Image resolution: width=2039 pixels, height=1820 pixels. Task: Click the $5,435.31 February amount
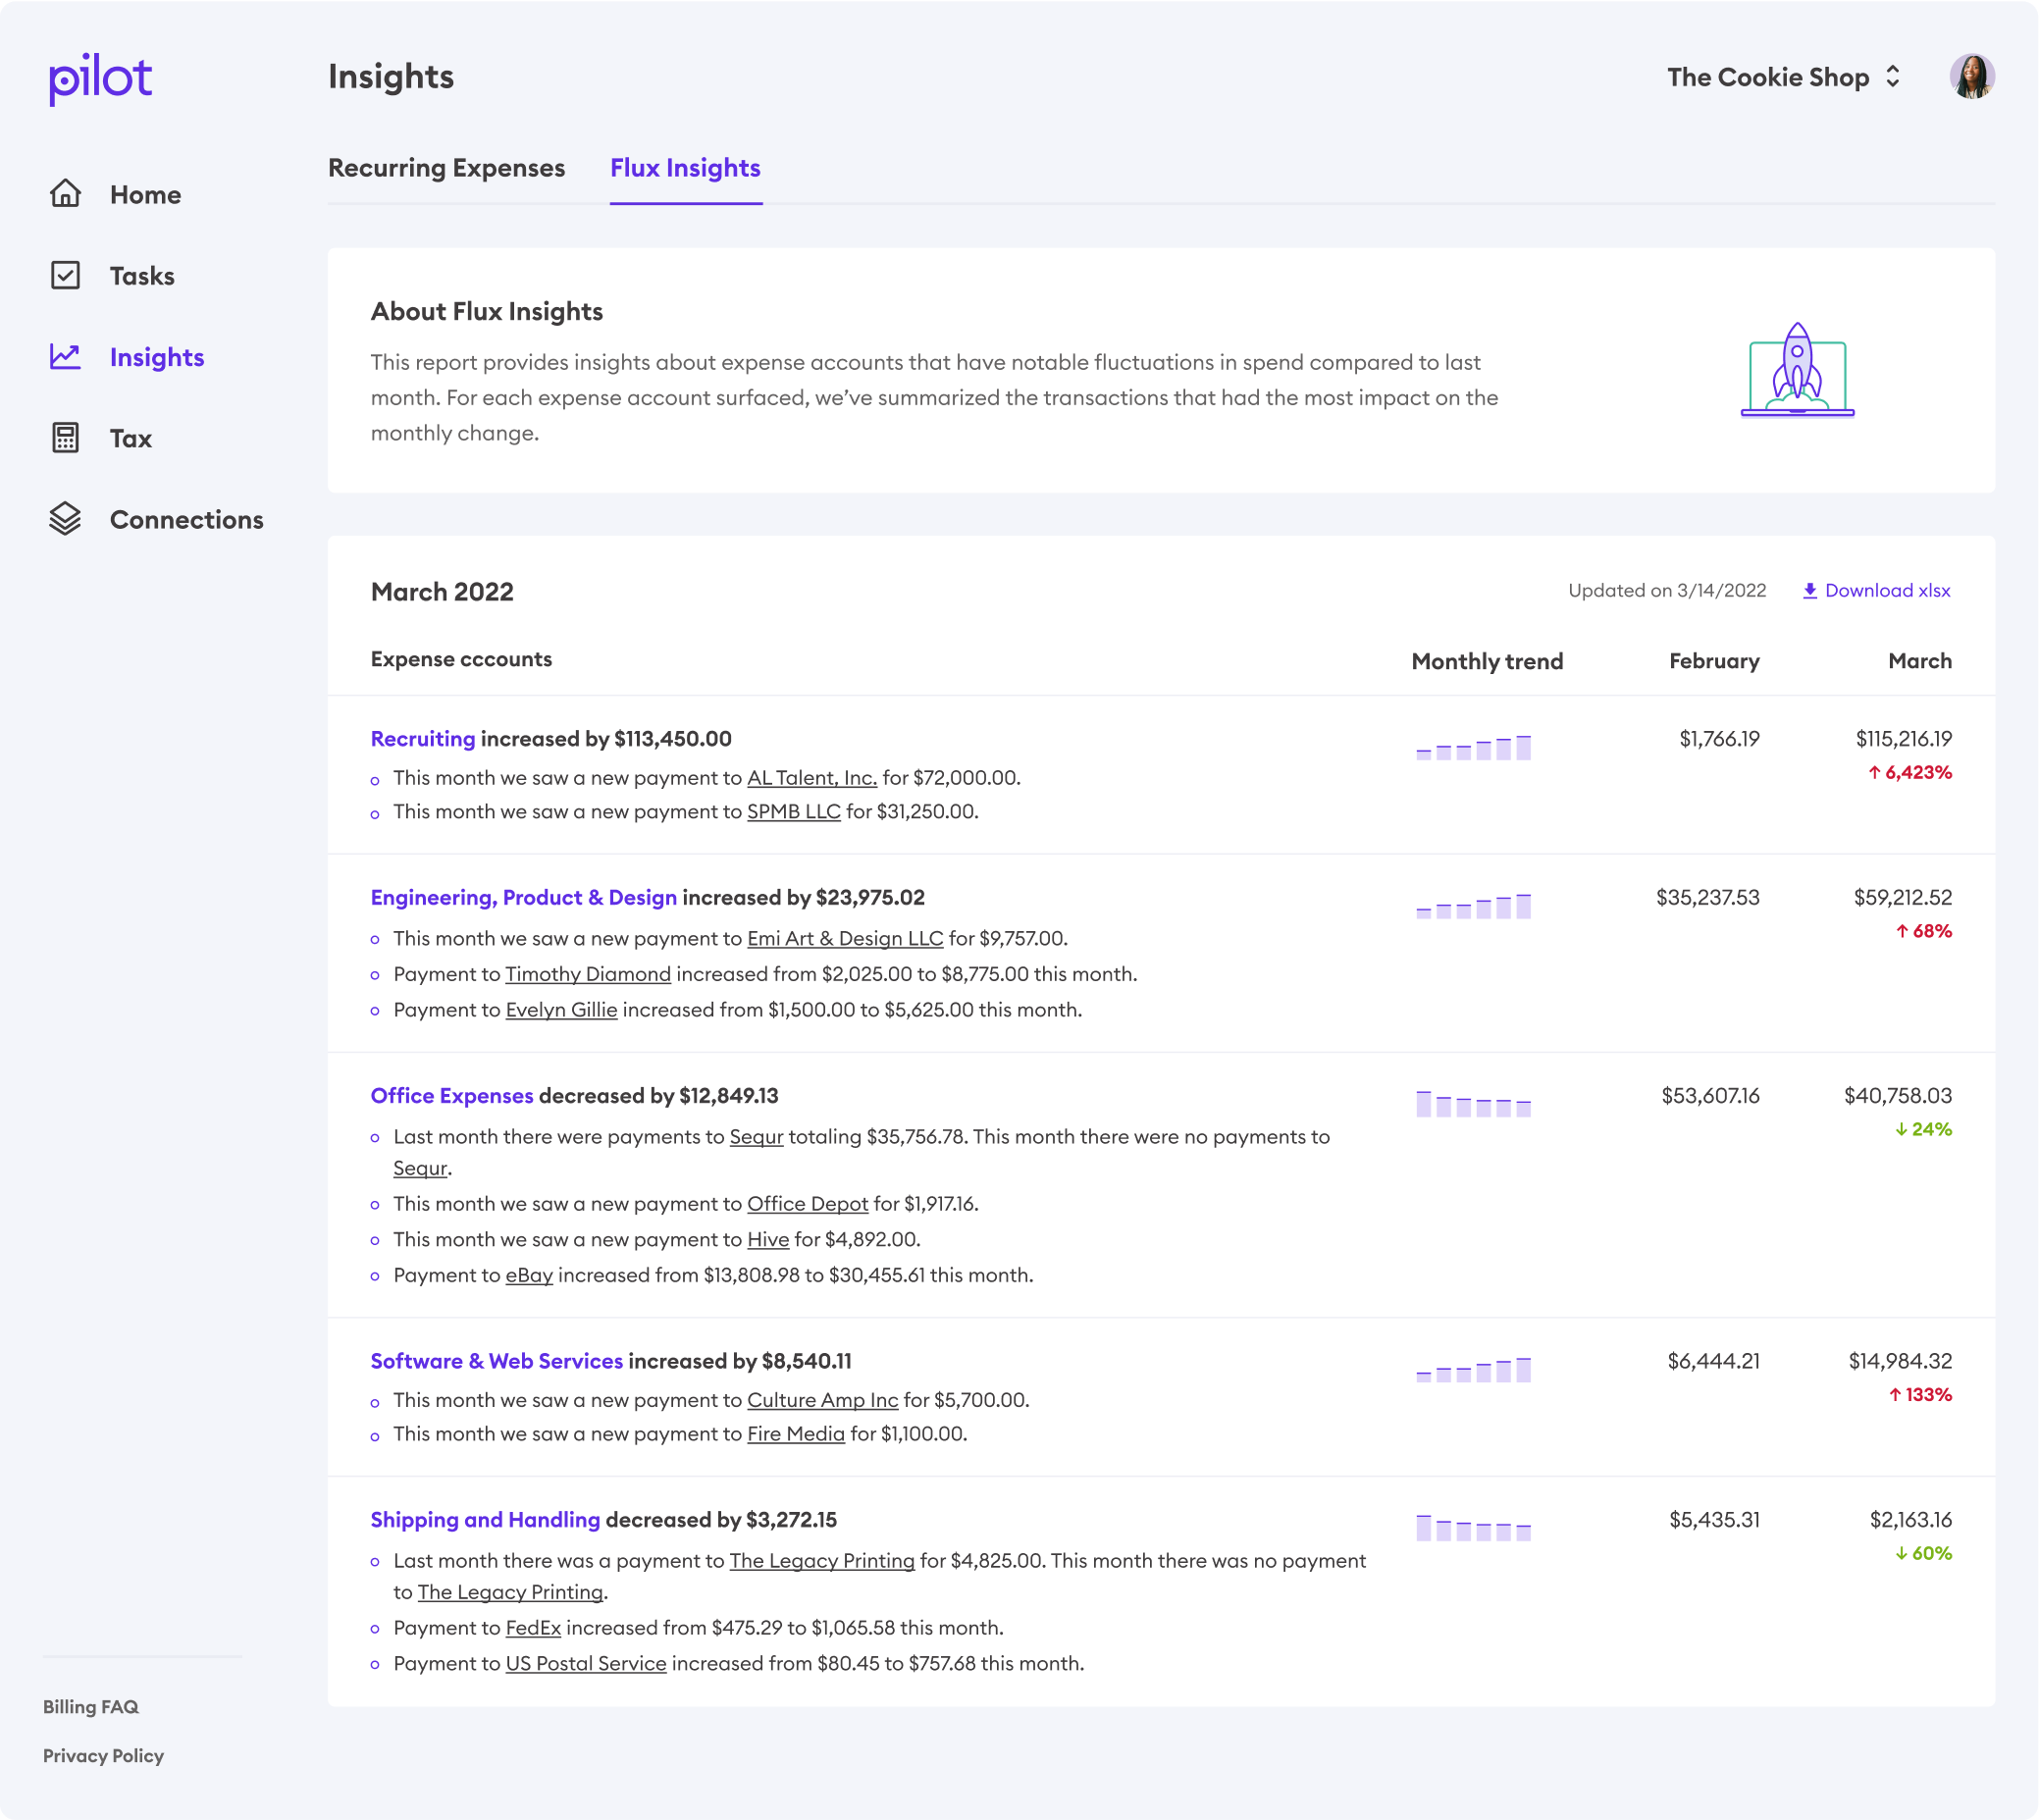[1714, 1520]
